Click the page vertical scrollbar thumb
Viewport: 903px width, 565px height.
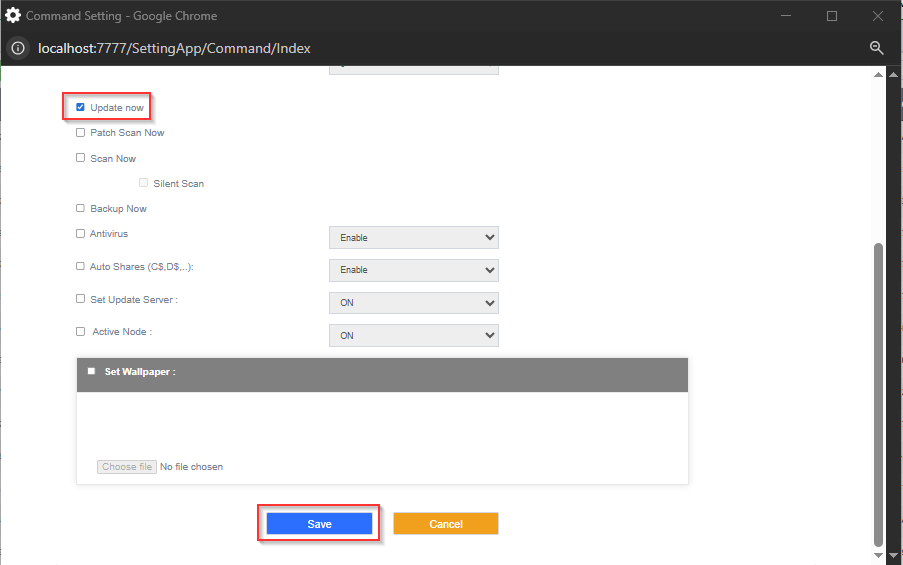pos(878,390)
